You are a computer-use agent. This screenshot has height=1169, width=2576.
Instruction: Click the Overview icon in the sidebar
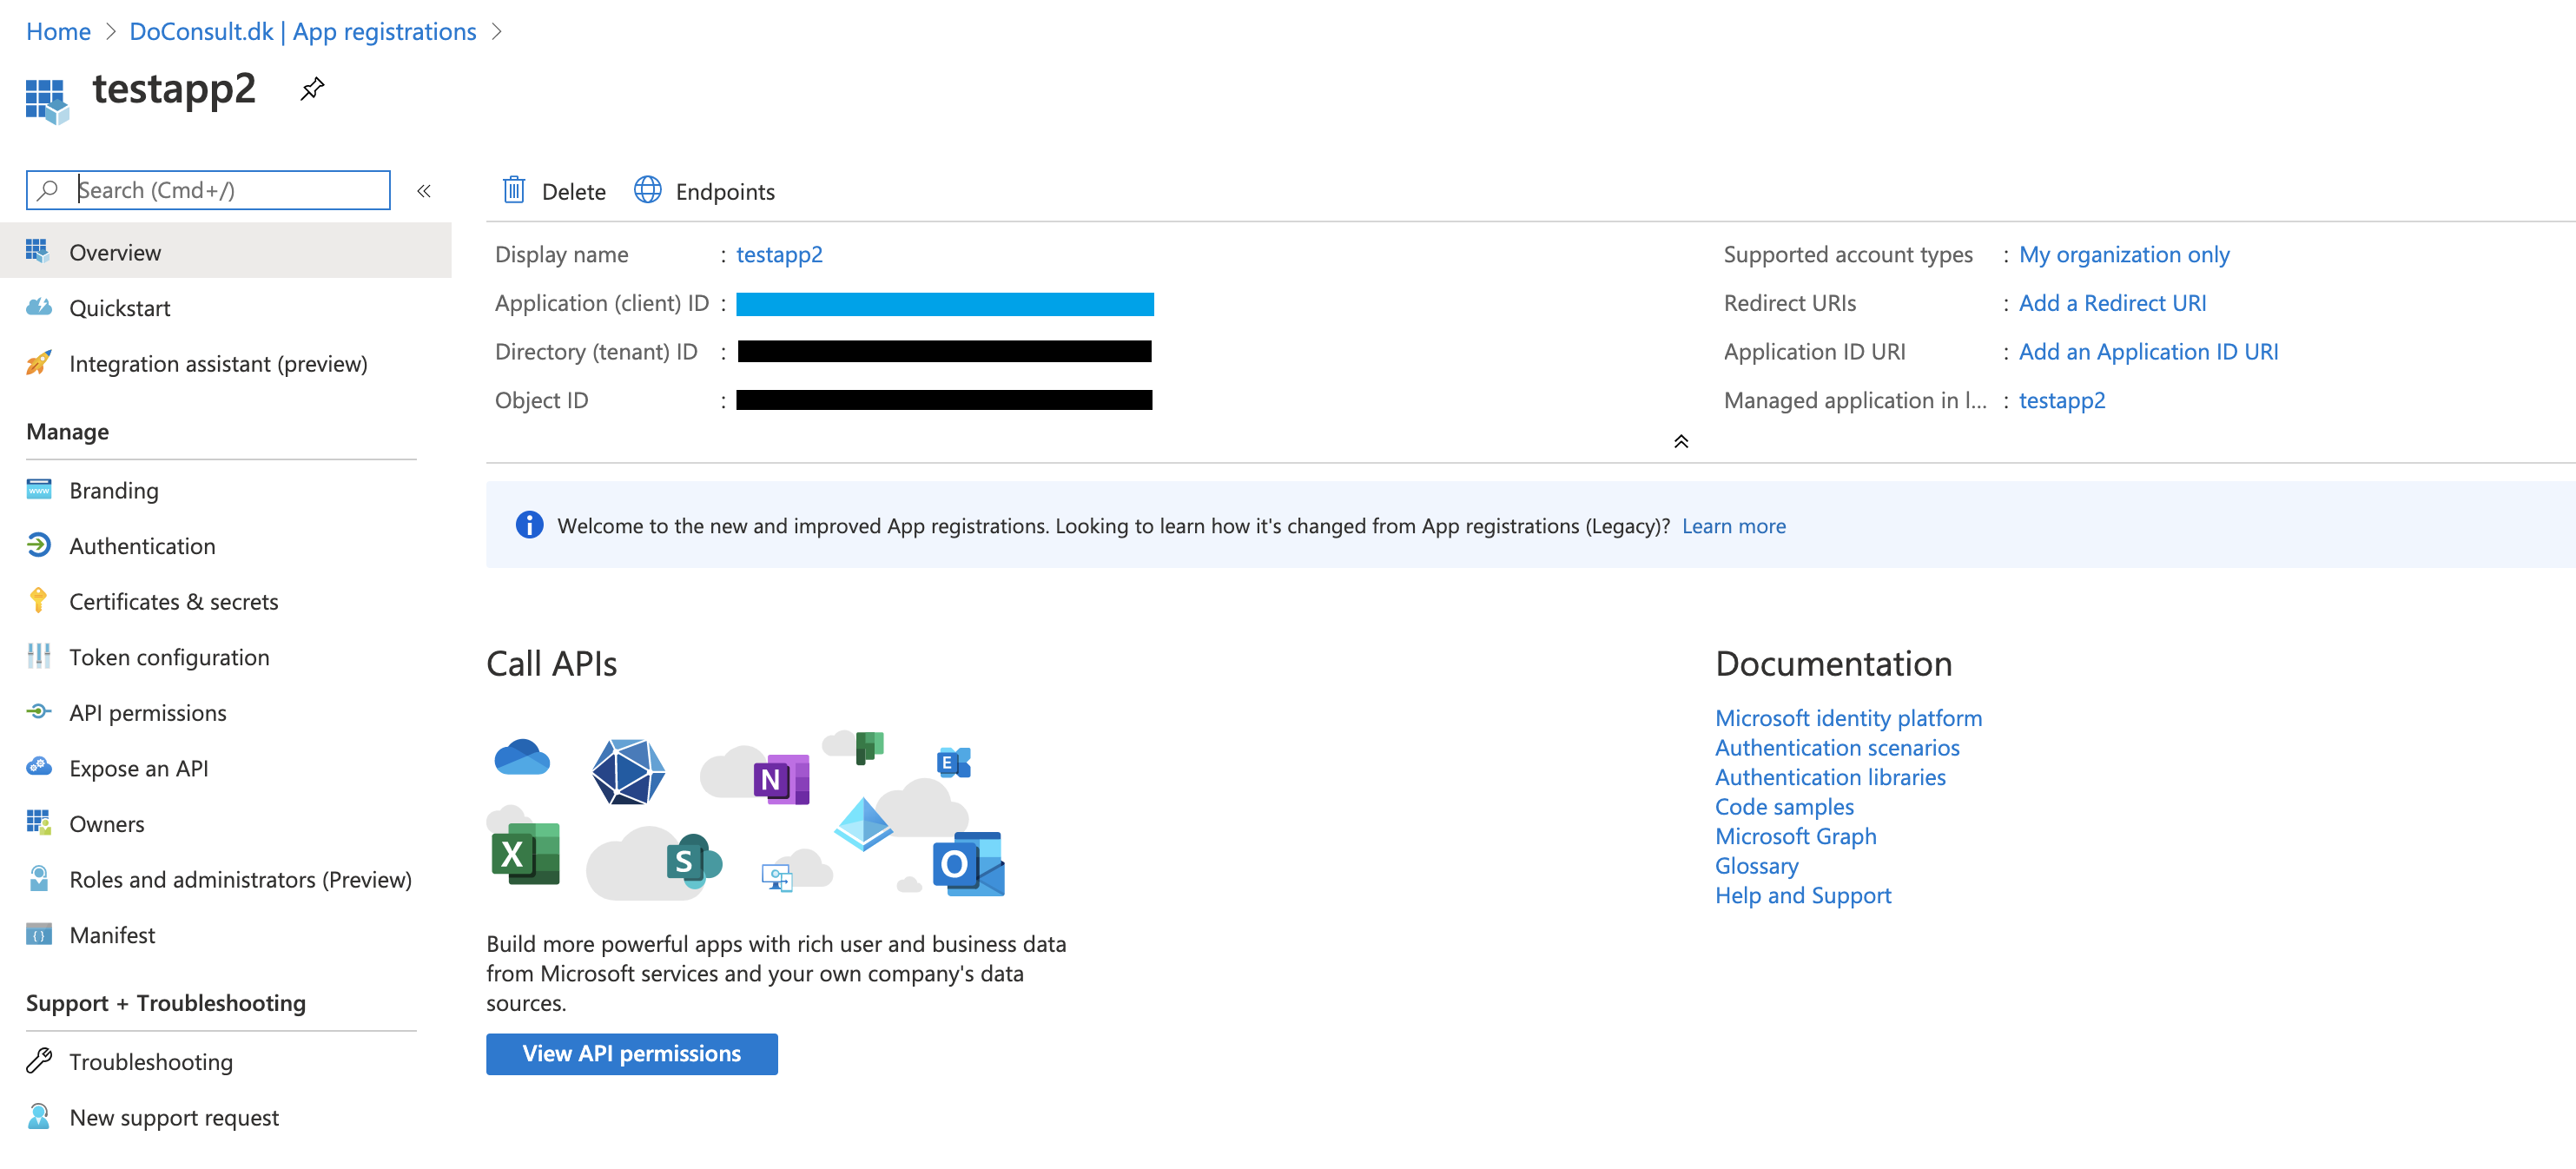pyautogui.click(x=38, y=251)
